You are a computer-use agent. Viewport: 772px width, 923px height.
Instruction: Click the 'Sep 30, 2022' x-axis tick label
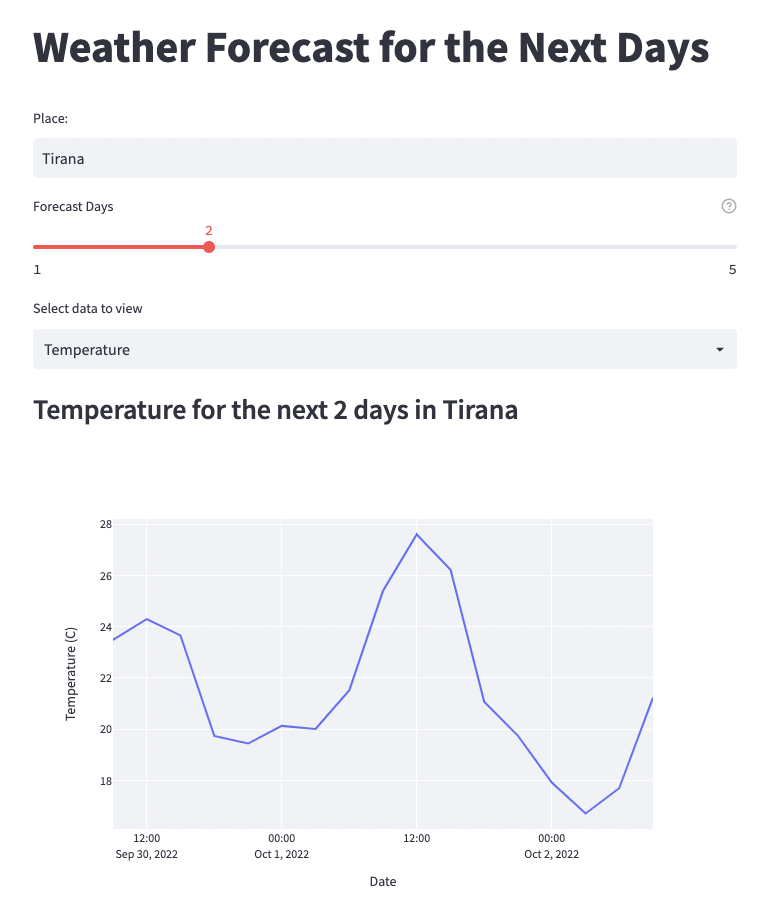coord(147,854)
